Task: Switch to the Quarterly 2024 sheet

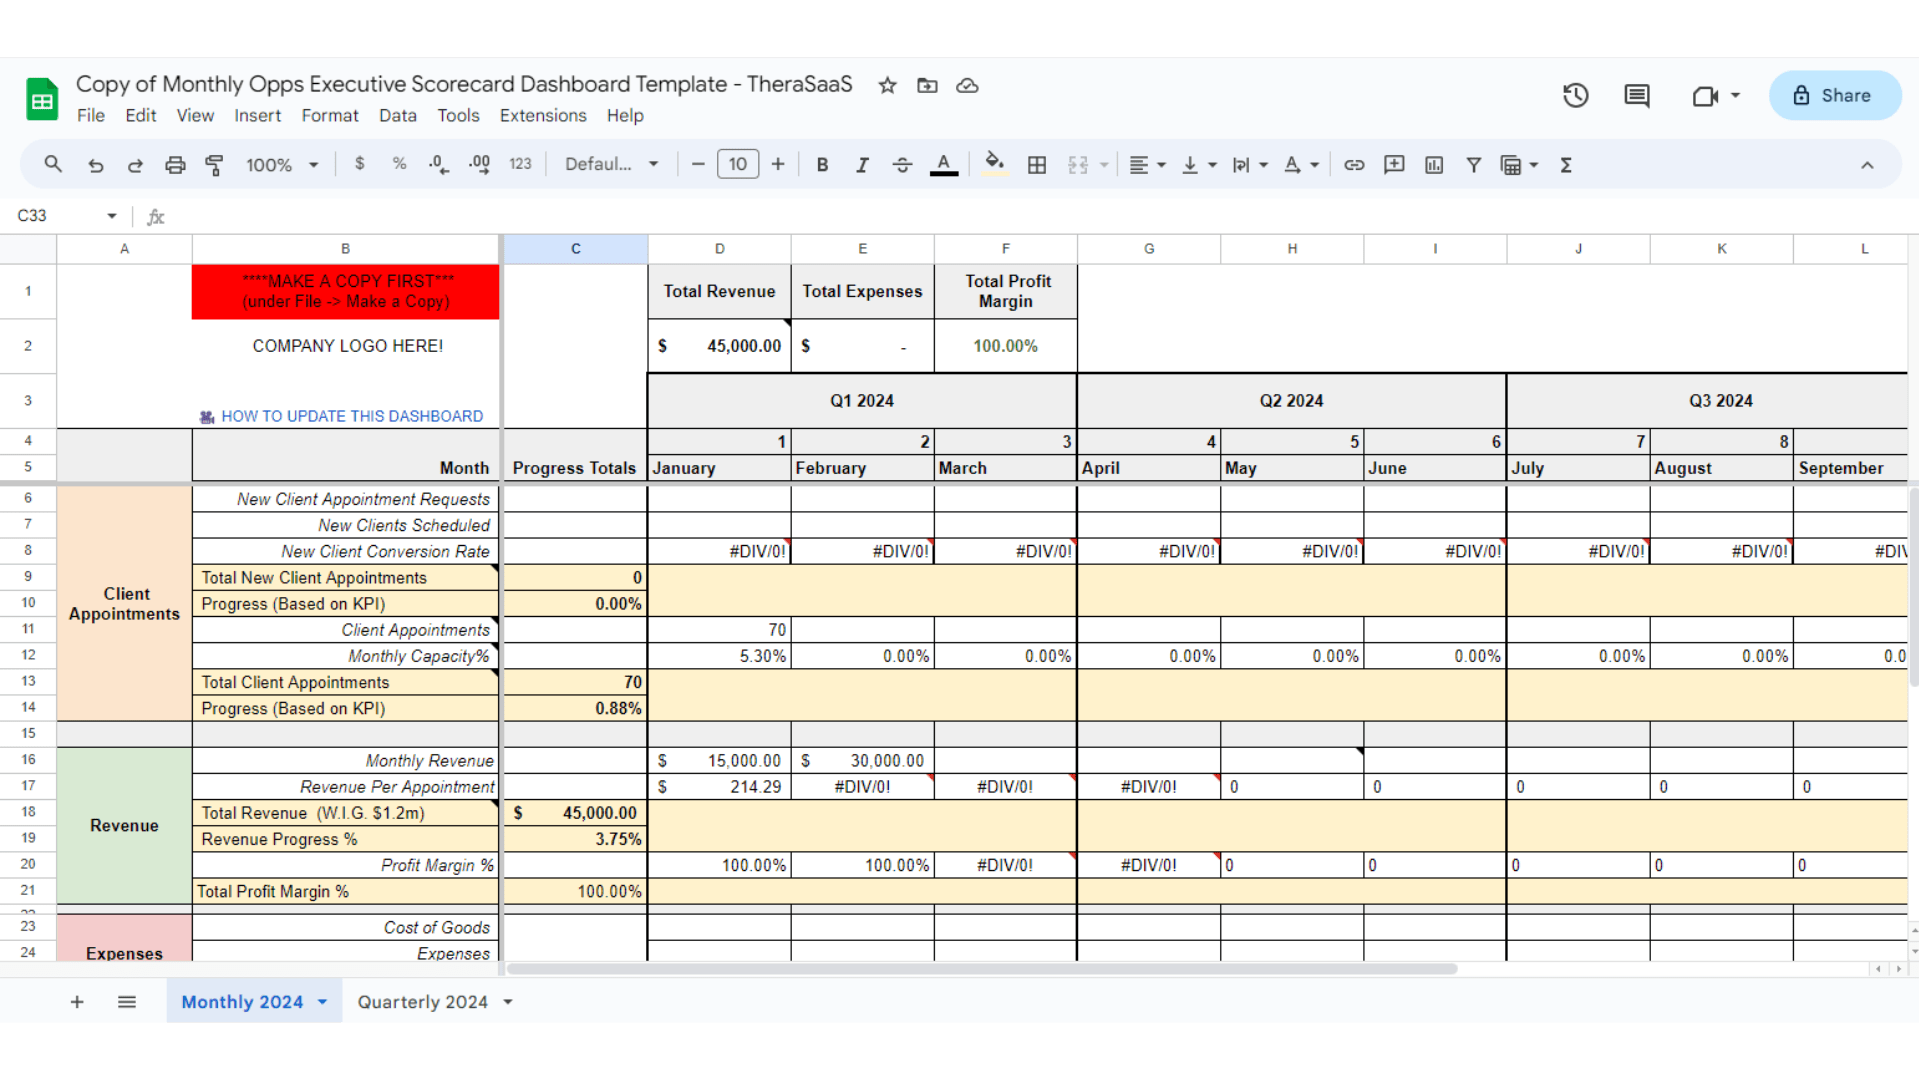Action: click(423, 1001)
